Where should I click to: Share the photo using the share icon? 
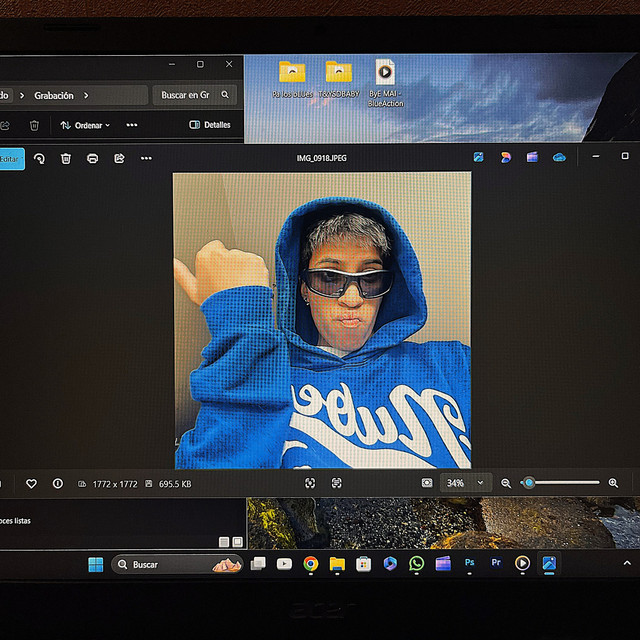(119, 158)
